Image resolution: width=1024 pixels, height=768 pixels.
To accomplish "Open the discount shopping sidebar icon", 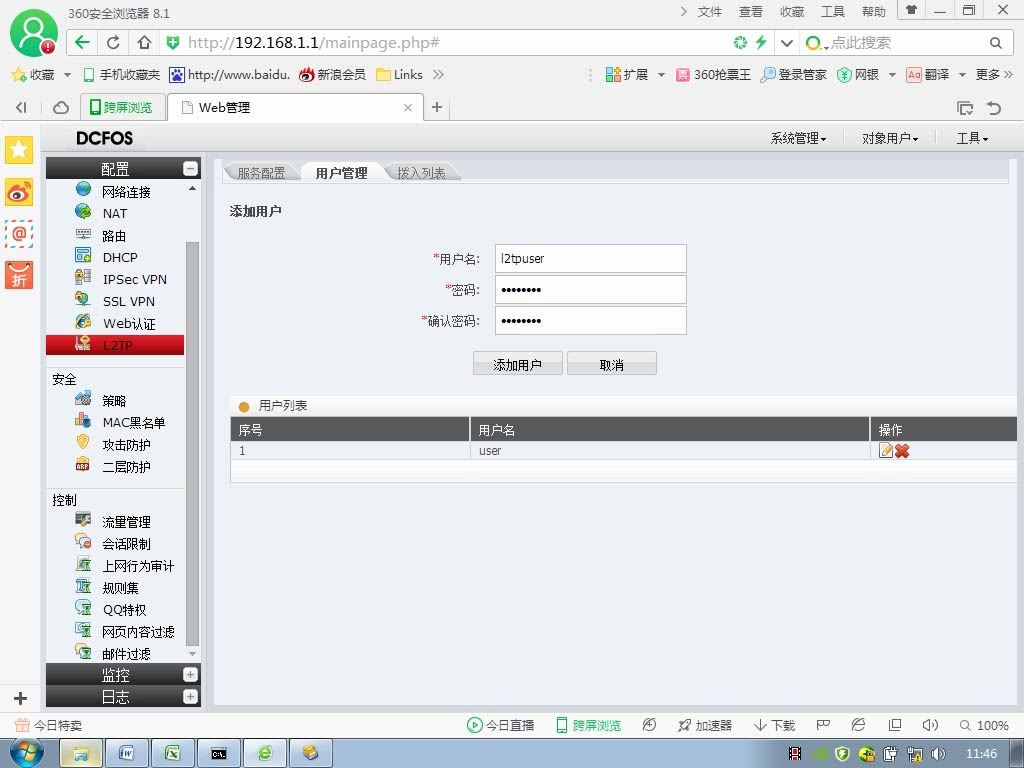I will click(x=19, y=275).
